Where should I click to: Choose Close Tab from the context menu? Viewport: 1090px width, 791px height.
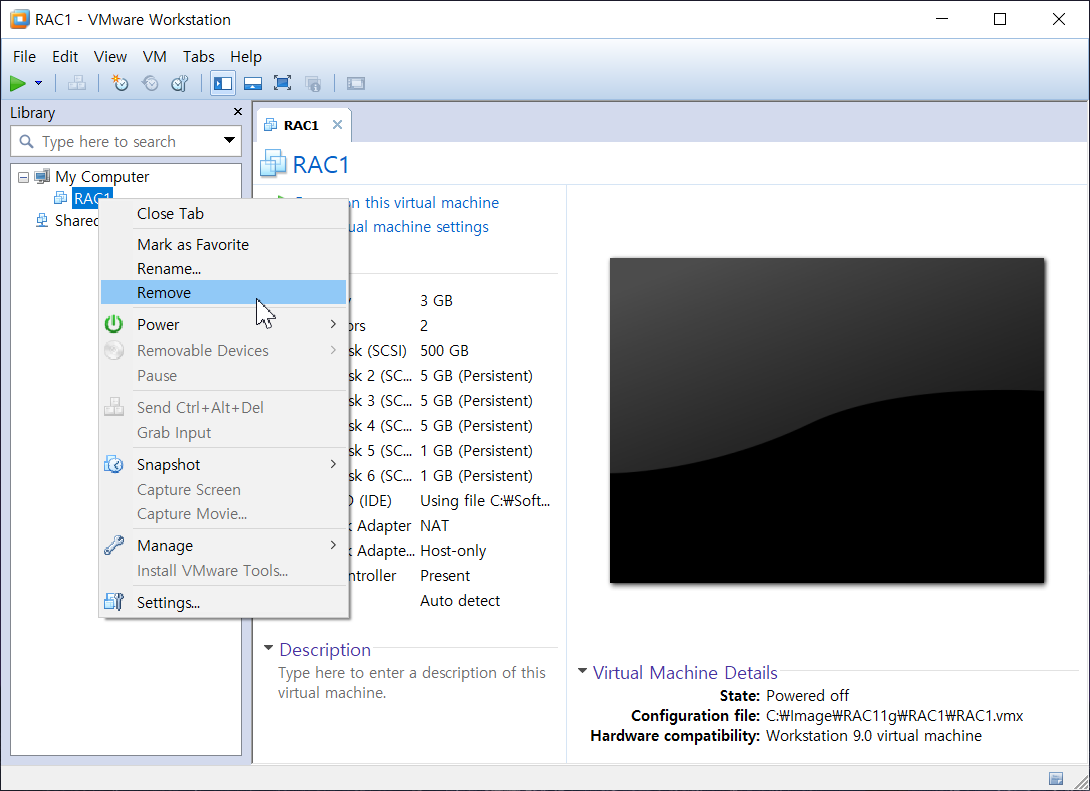[x=223, y=213]
